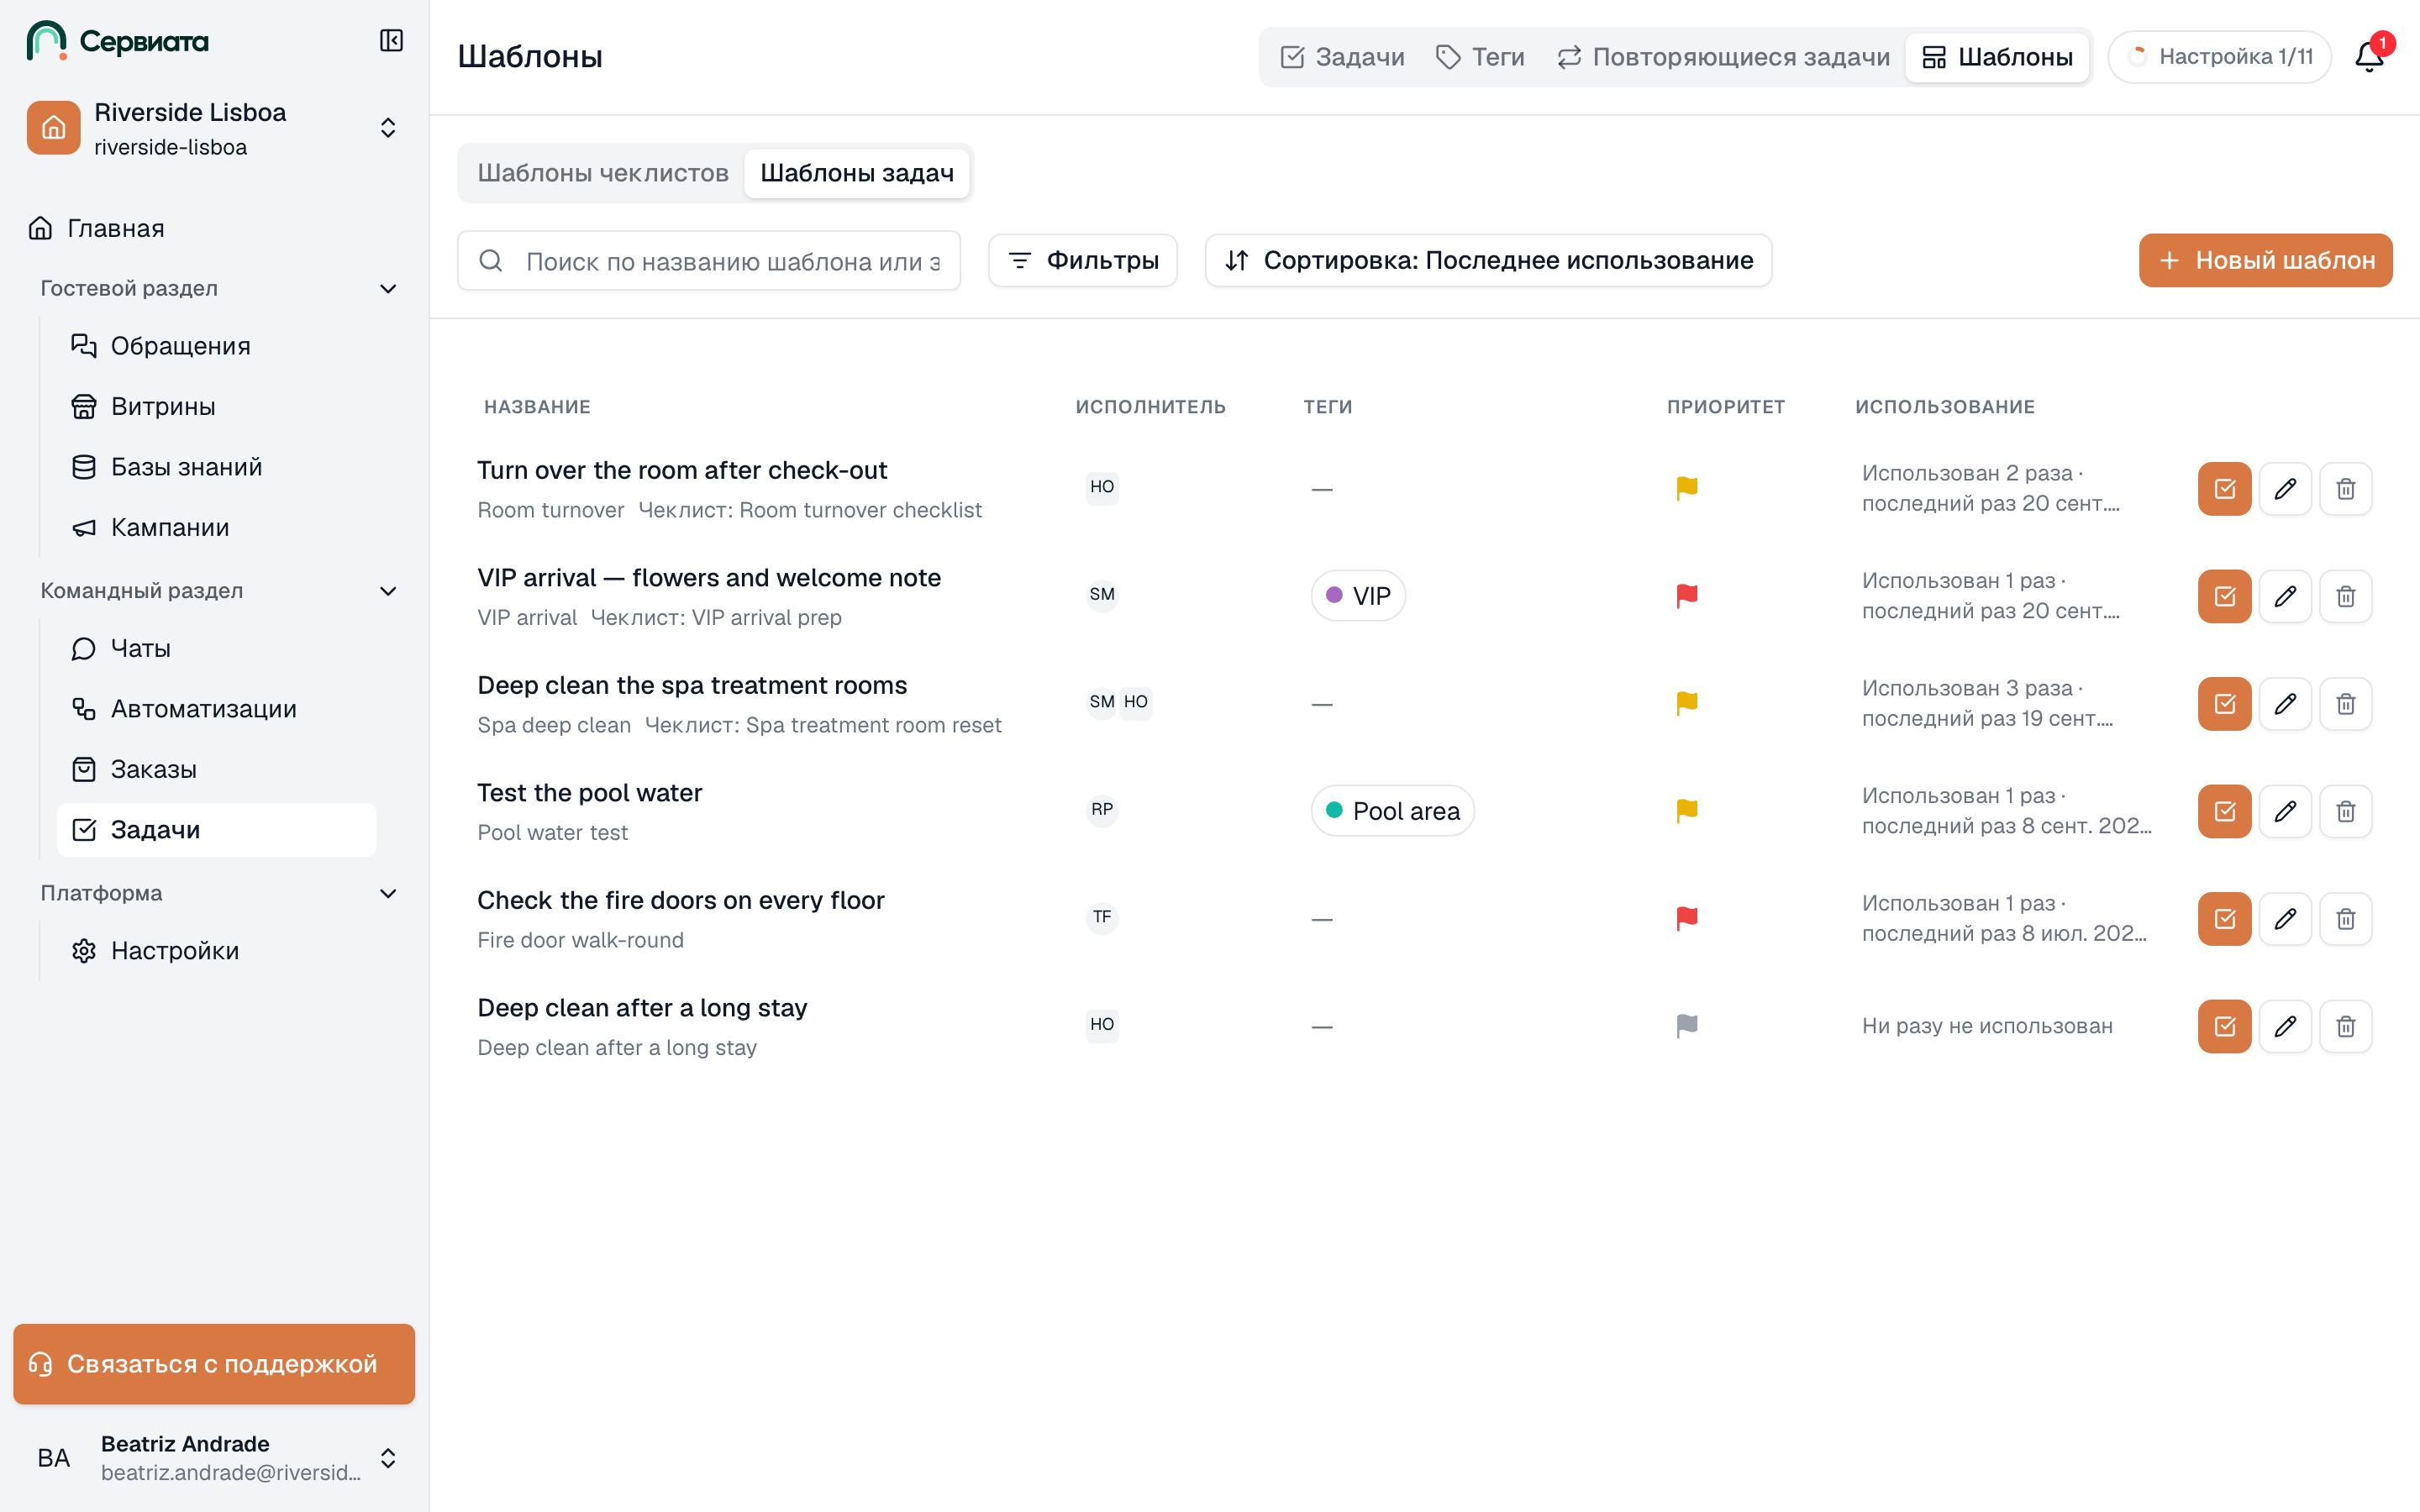Open the Сортировка: Последнее использование dropdown
This screenshot has height=1512, width=2420.
pyautogui.click(x=1488, y=260)
